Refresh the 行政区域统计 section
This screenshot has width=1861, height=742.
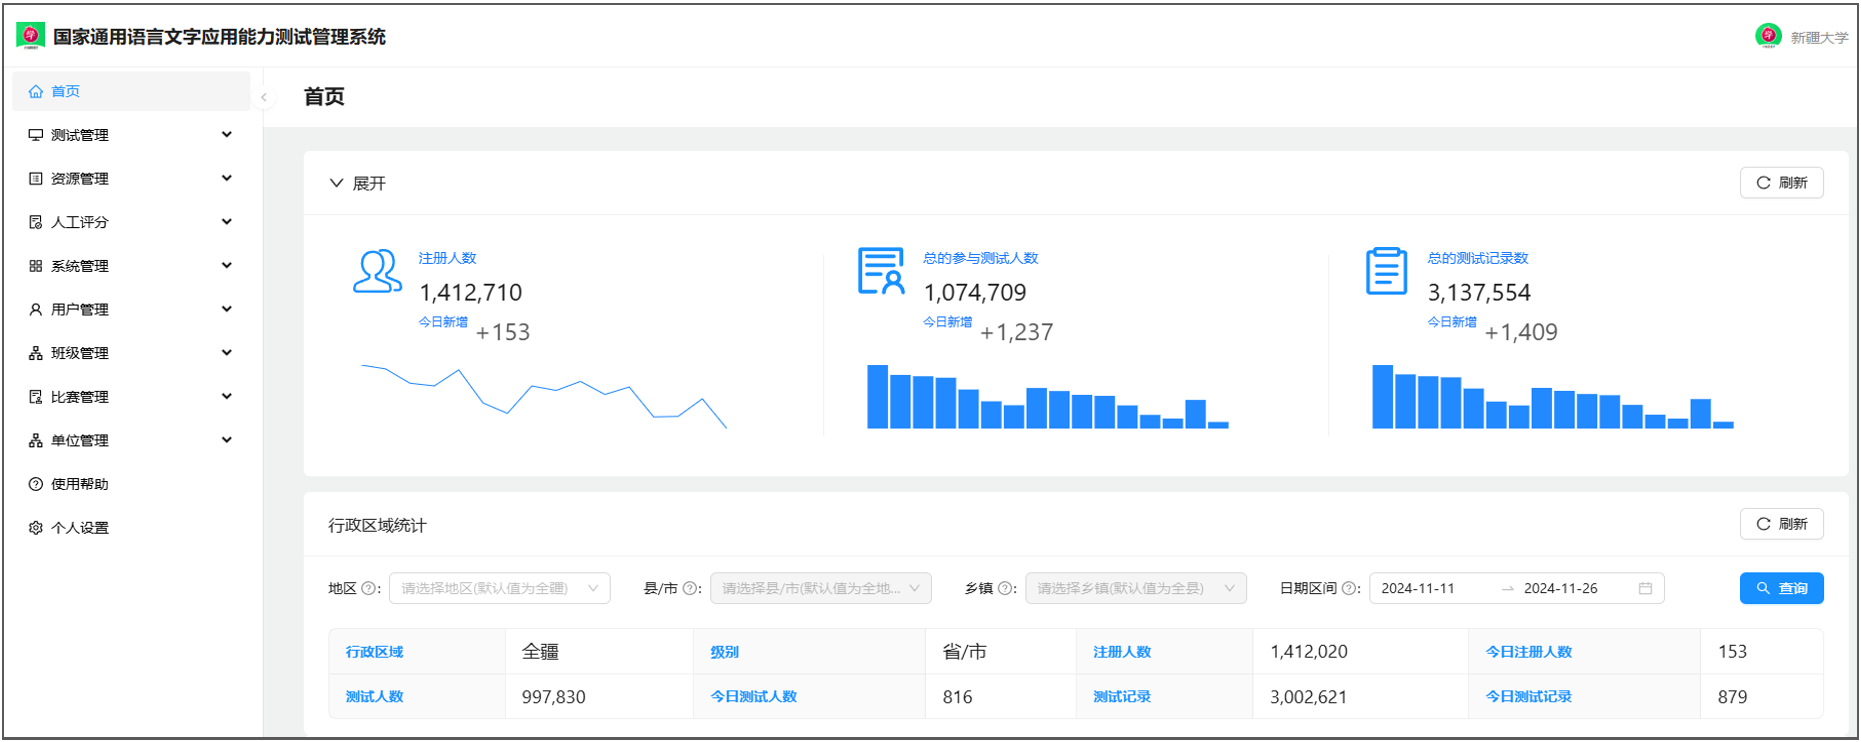coord(1781,524)
